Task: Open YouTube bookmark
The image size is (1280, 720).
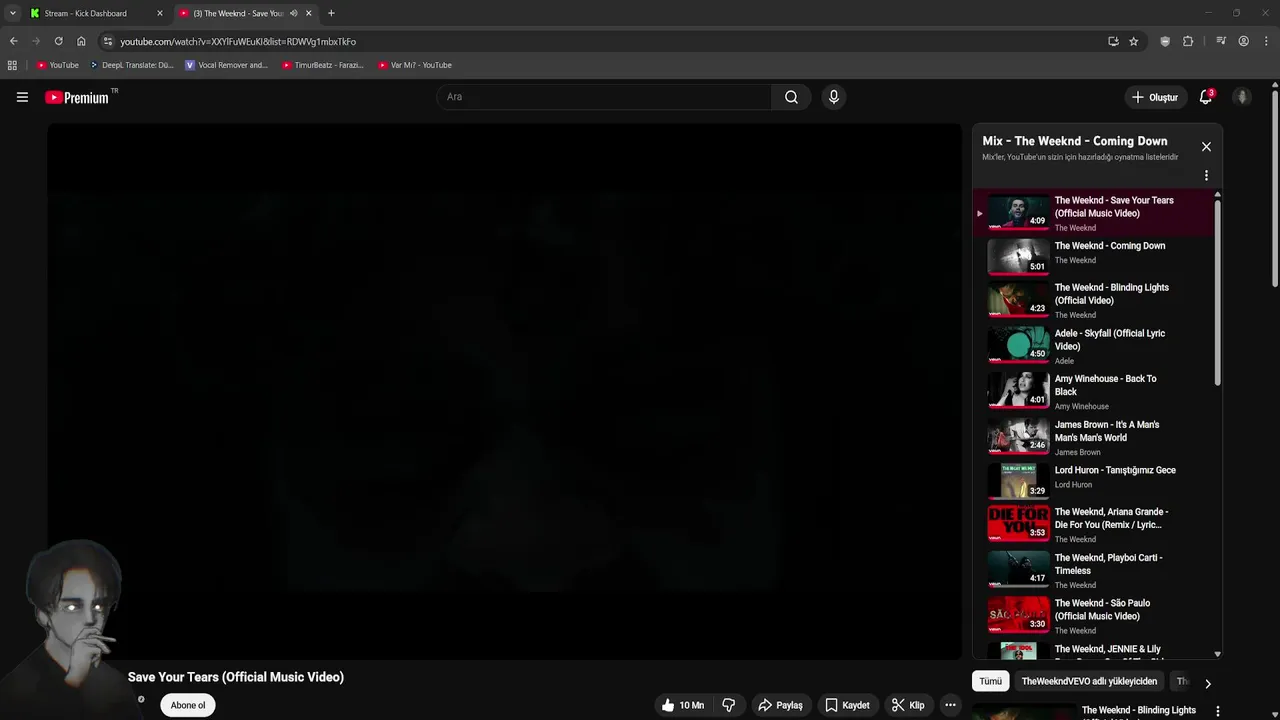Action: coord(58,65)
